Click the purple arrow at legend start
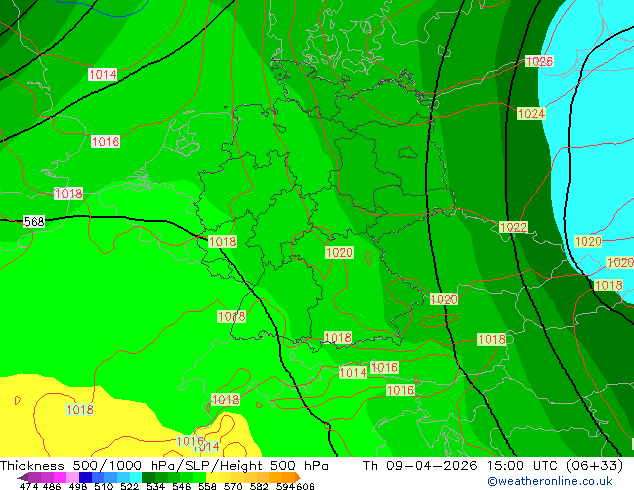The width and height of the screenshot is (634, 490). click(22, 477)
